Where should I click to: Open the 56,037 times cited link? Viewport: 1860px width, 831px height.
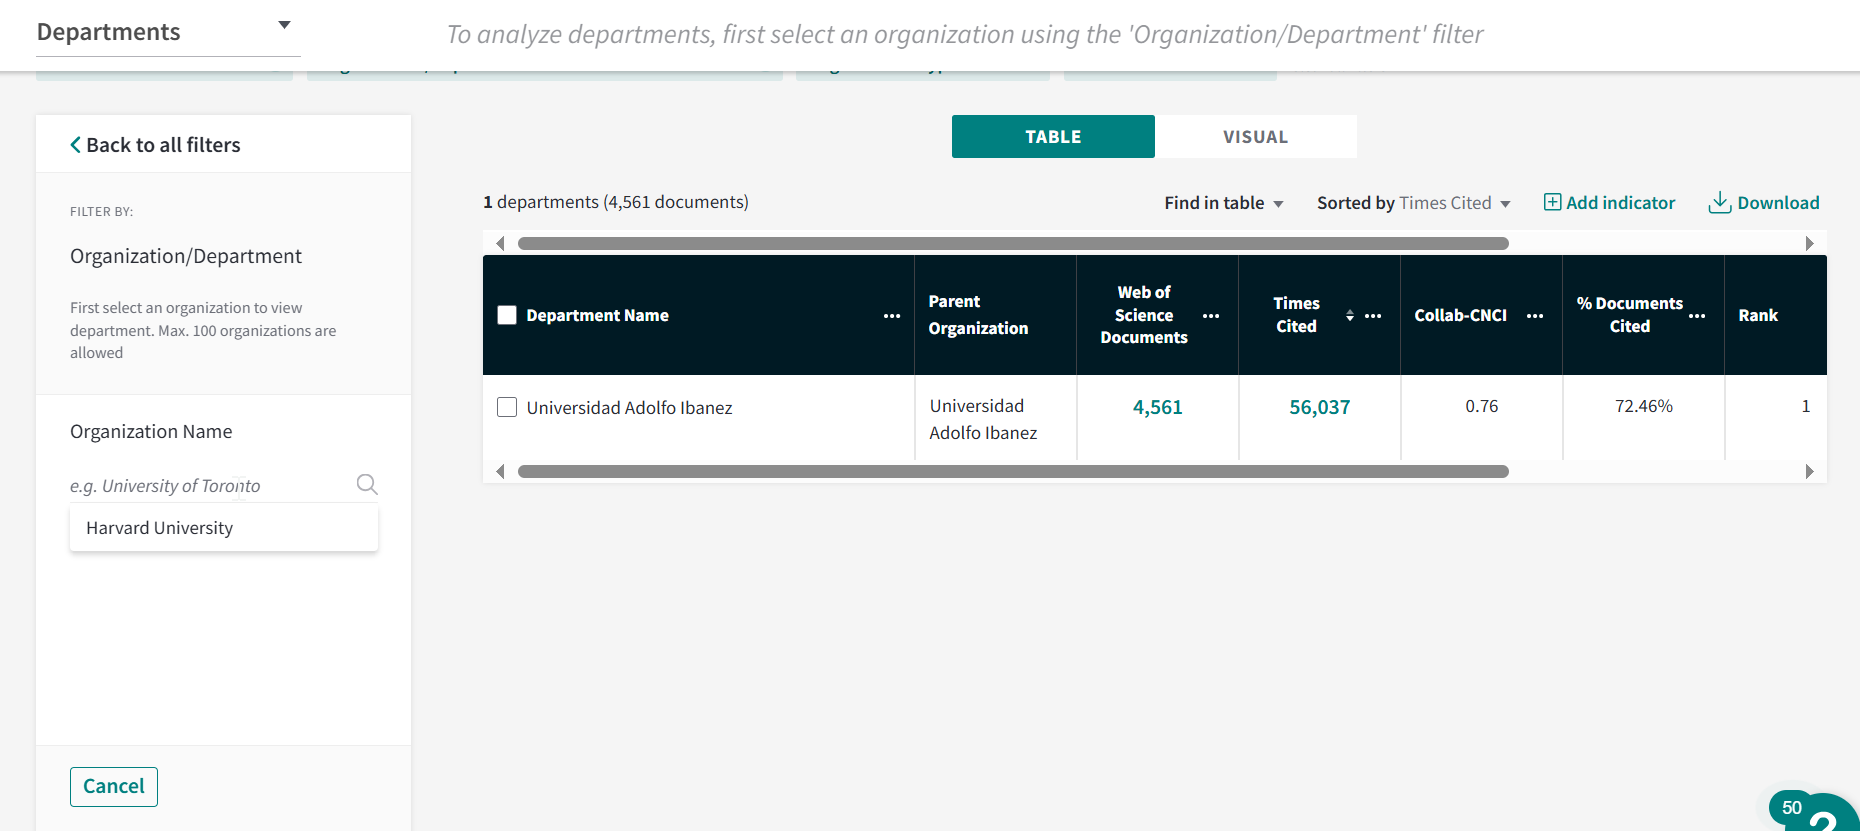click(1319, 407)
